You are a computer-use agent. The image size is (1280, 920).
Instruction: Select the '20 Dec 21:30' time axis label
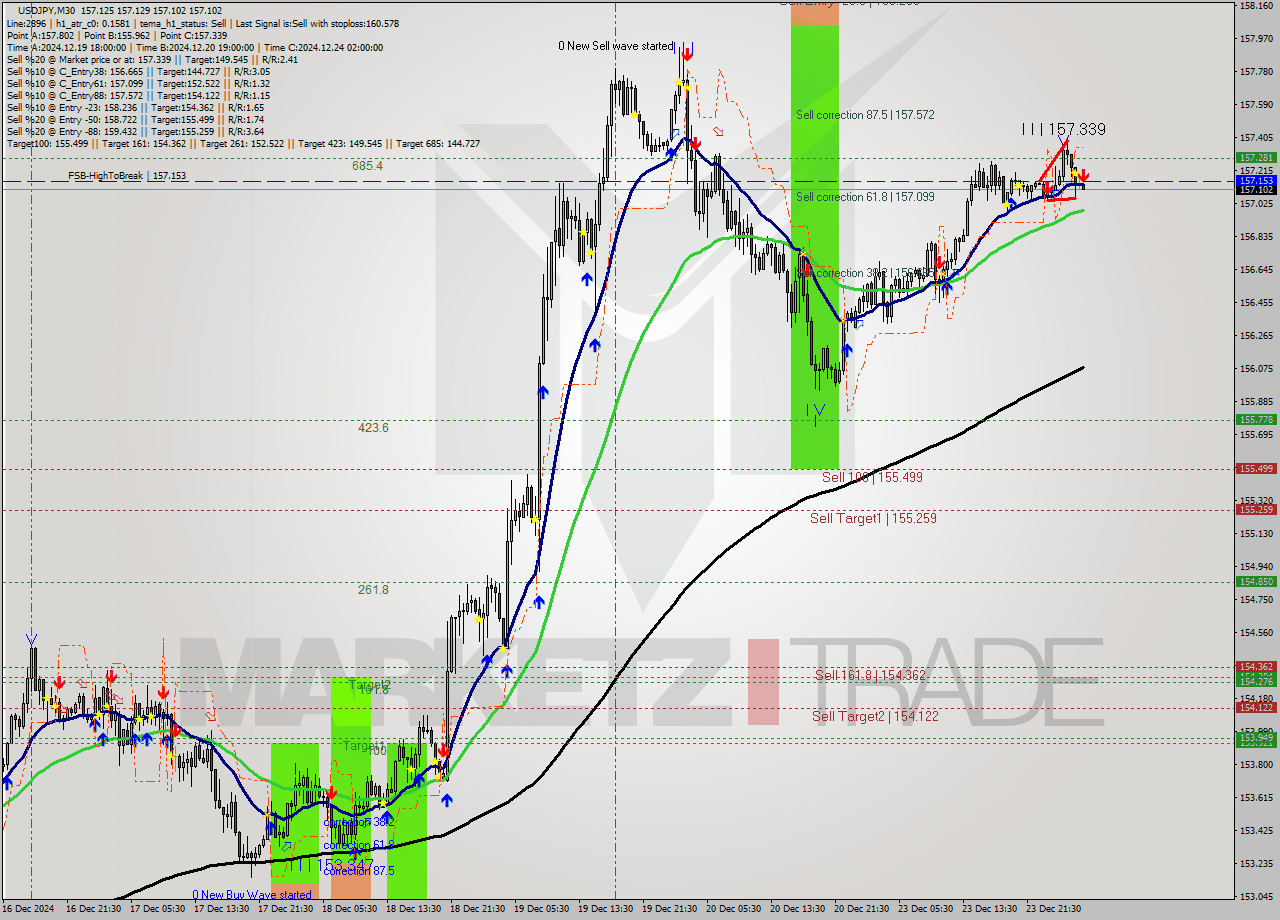click(x=864, y=910)
